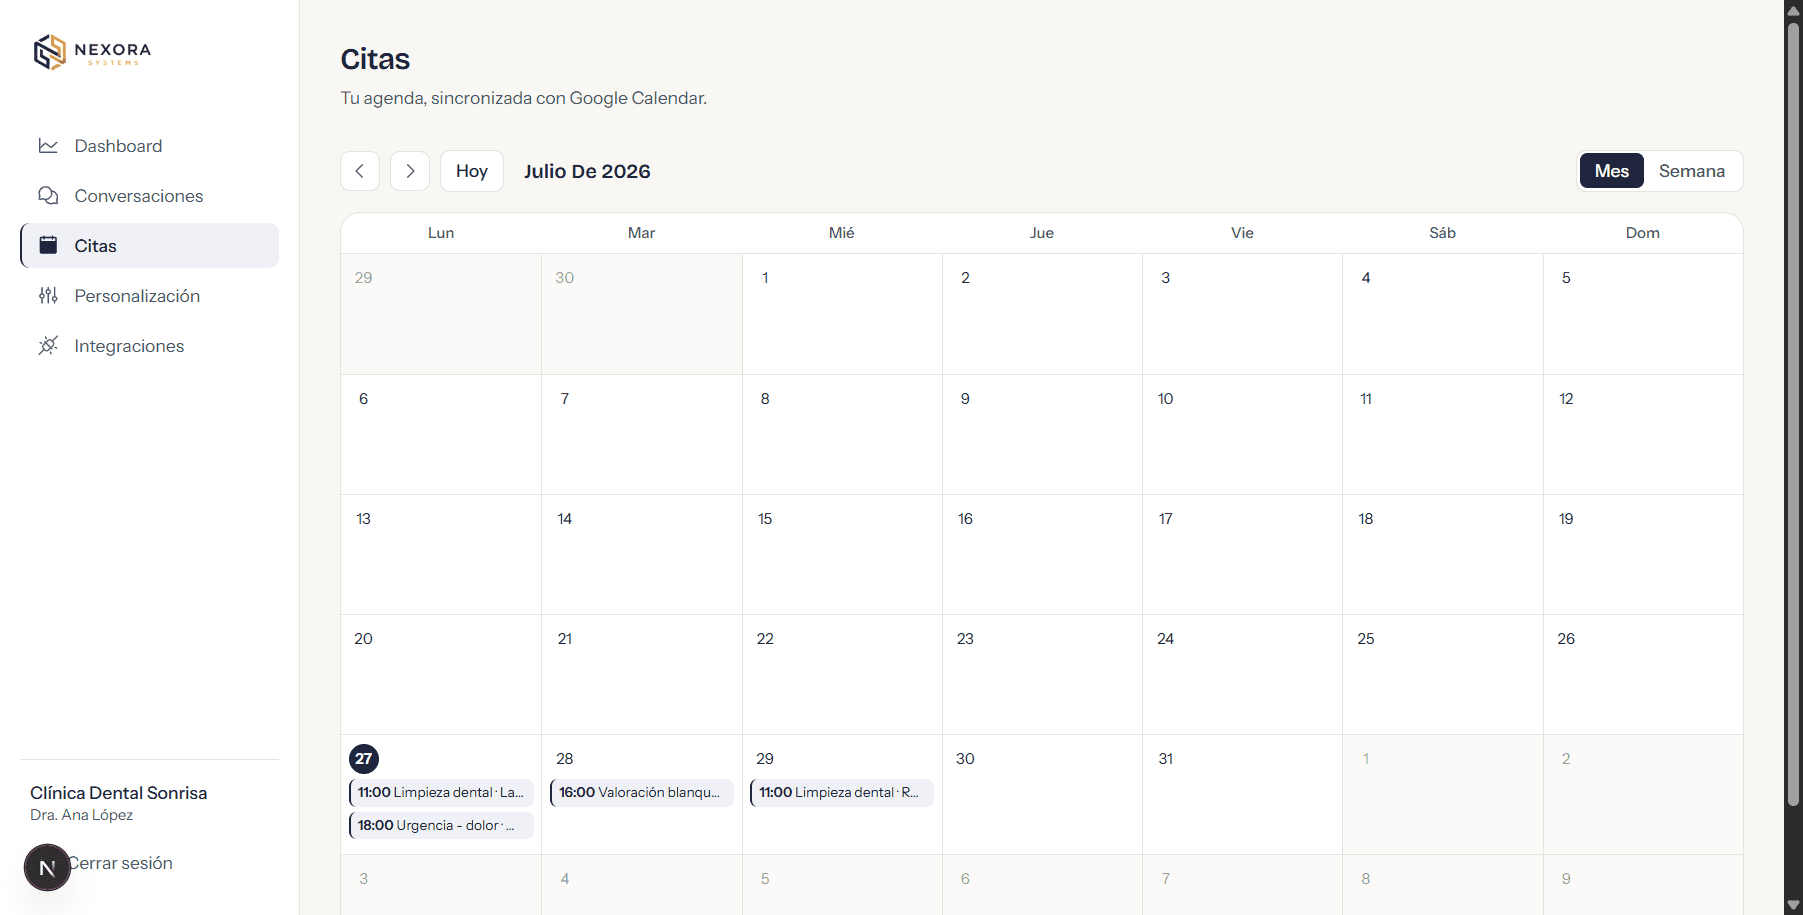Click the Citas calendar icon
1803x915 pixels.
pyautogui.click(x=48, y=245)
